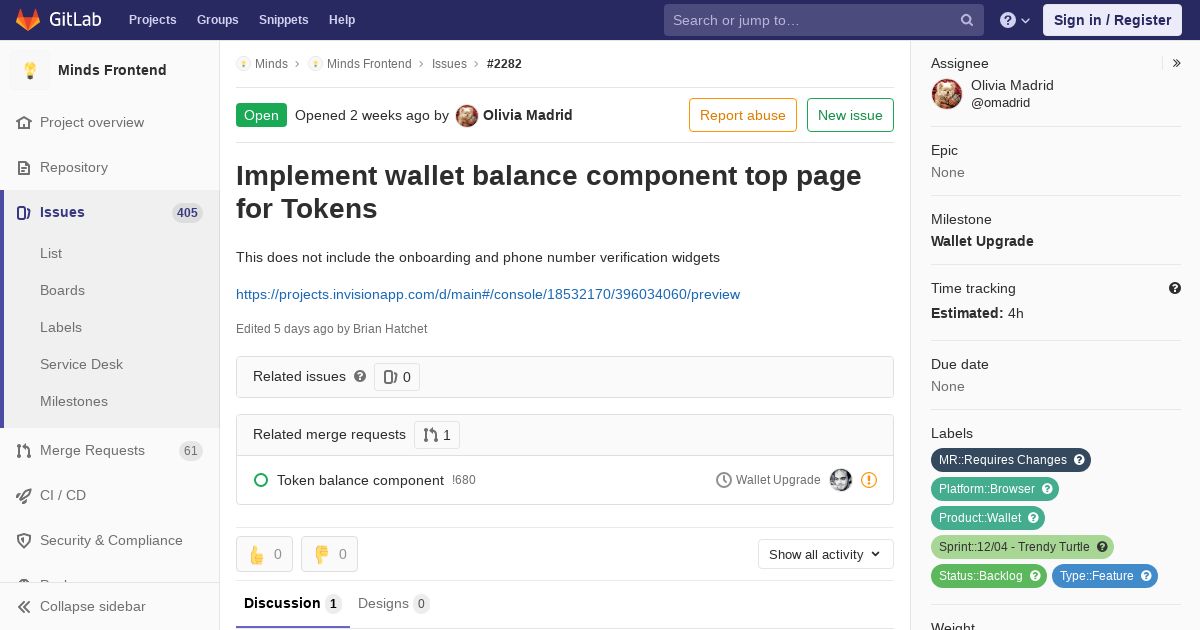Click the thumbs down reaction
The width and height of the screenshot is (1200, 630).
[329, 554]
